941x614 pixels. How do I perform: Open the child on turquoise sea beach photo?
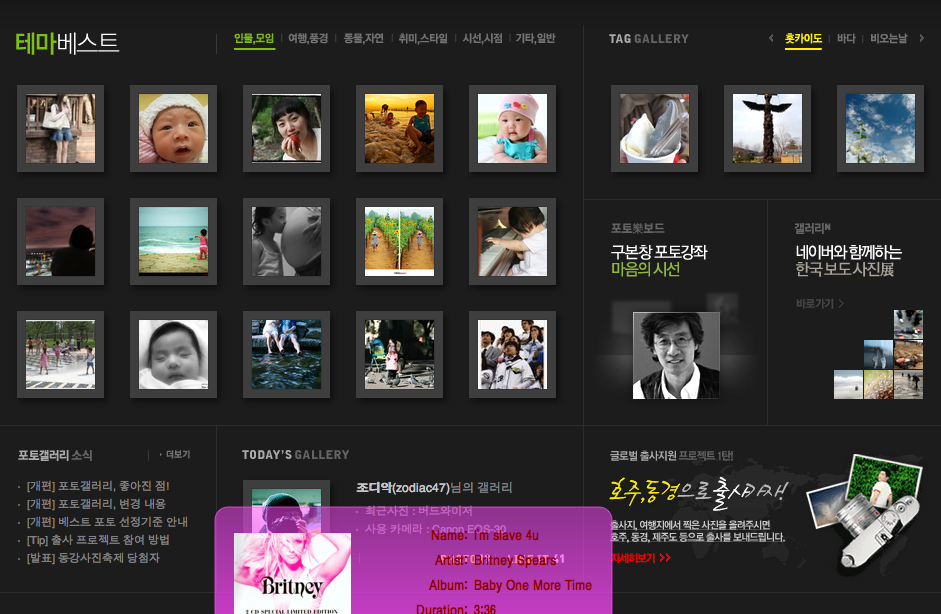[173, 241]
